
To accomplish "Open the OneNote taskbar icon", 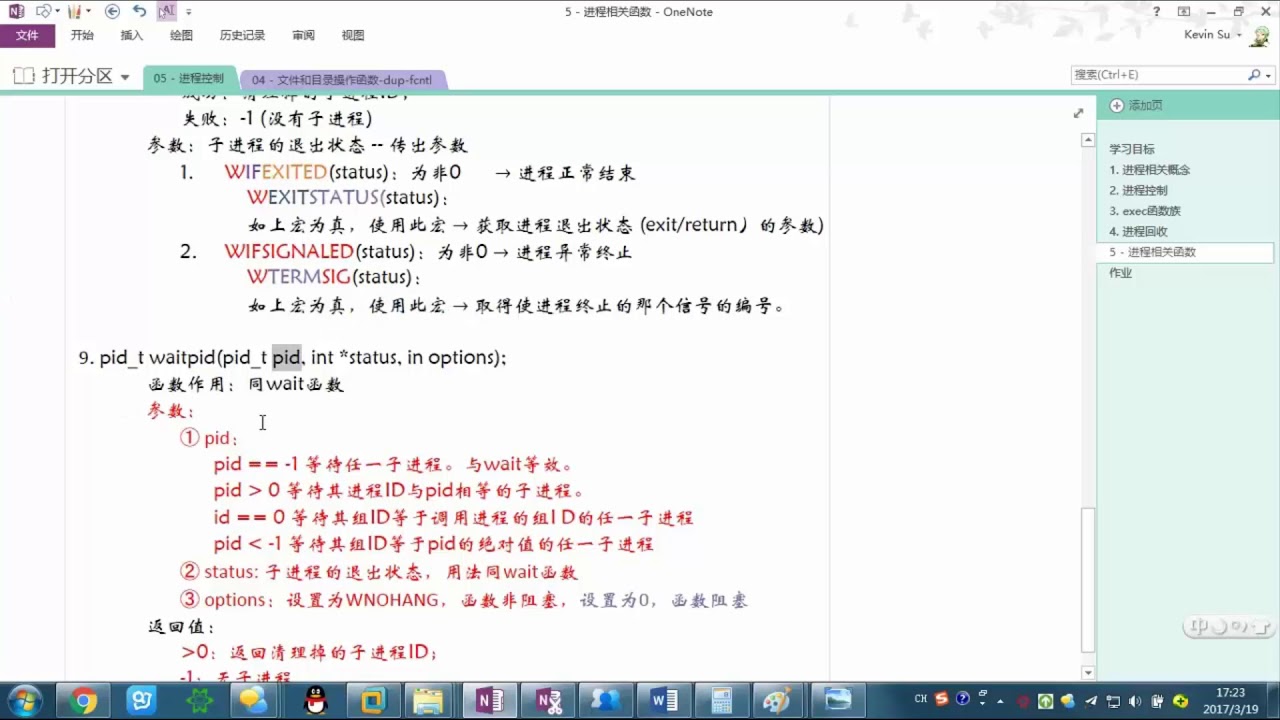I will click(x=490, y=701).
